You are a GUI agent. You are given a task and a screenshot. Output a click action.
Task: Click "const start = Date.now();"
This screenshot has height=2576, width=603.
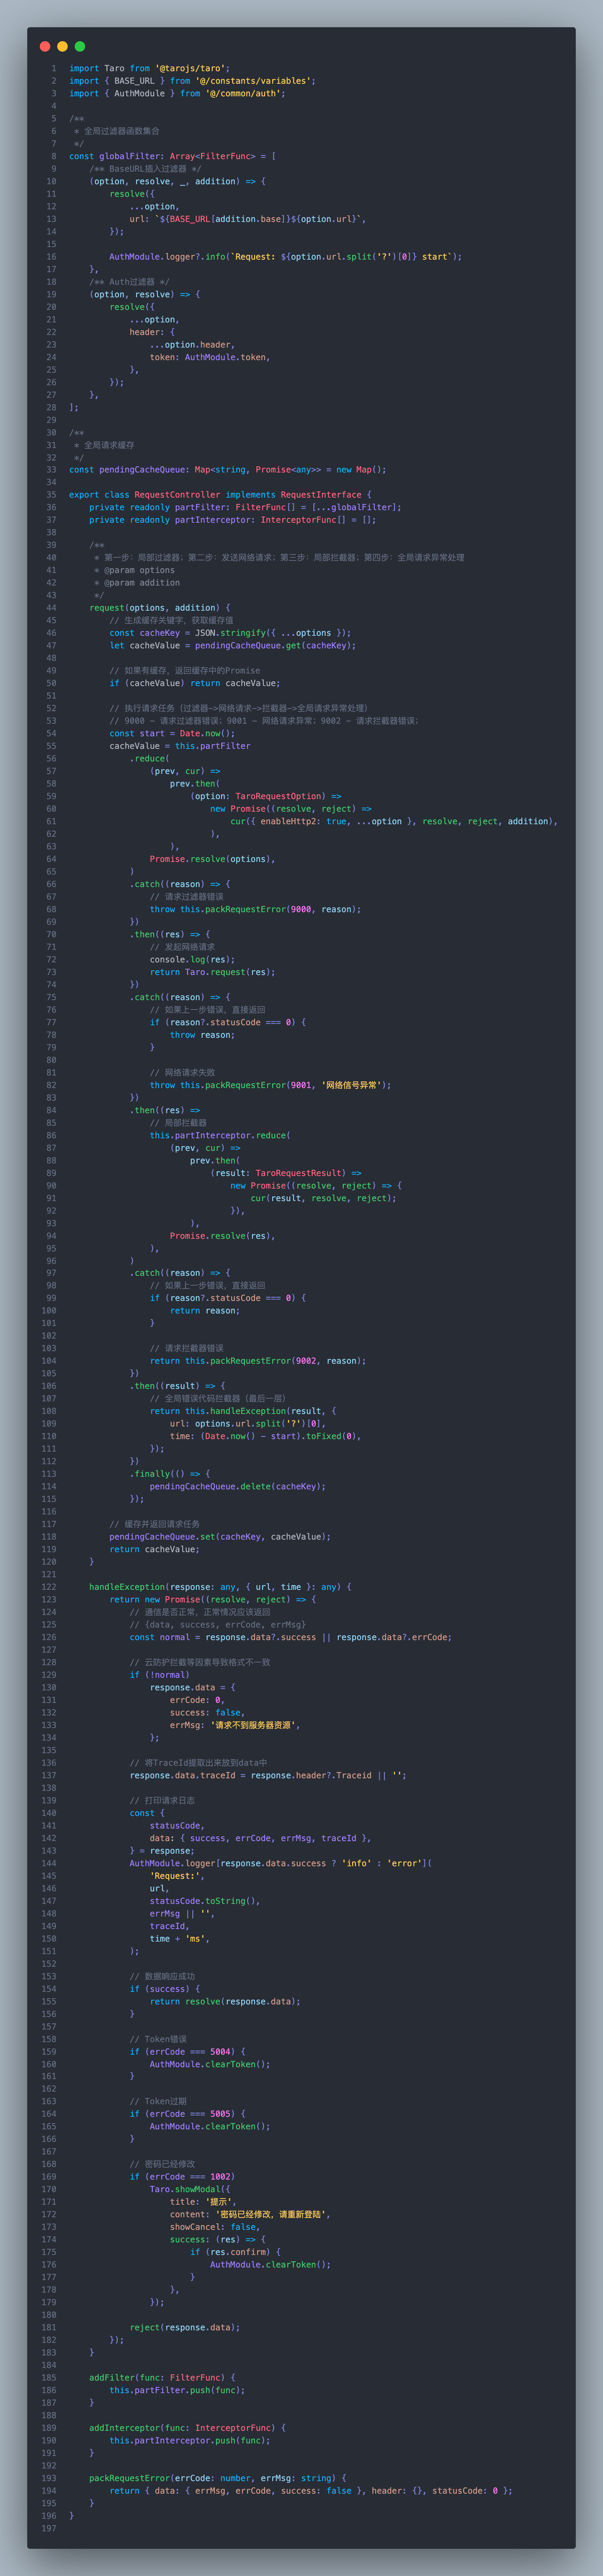click(x=172, y=733)
